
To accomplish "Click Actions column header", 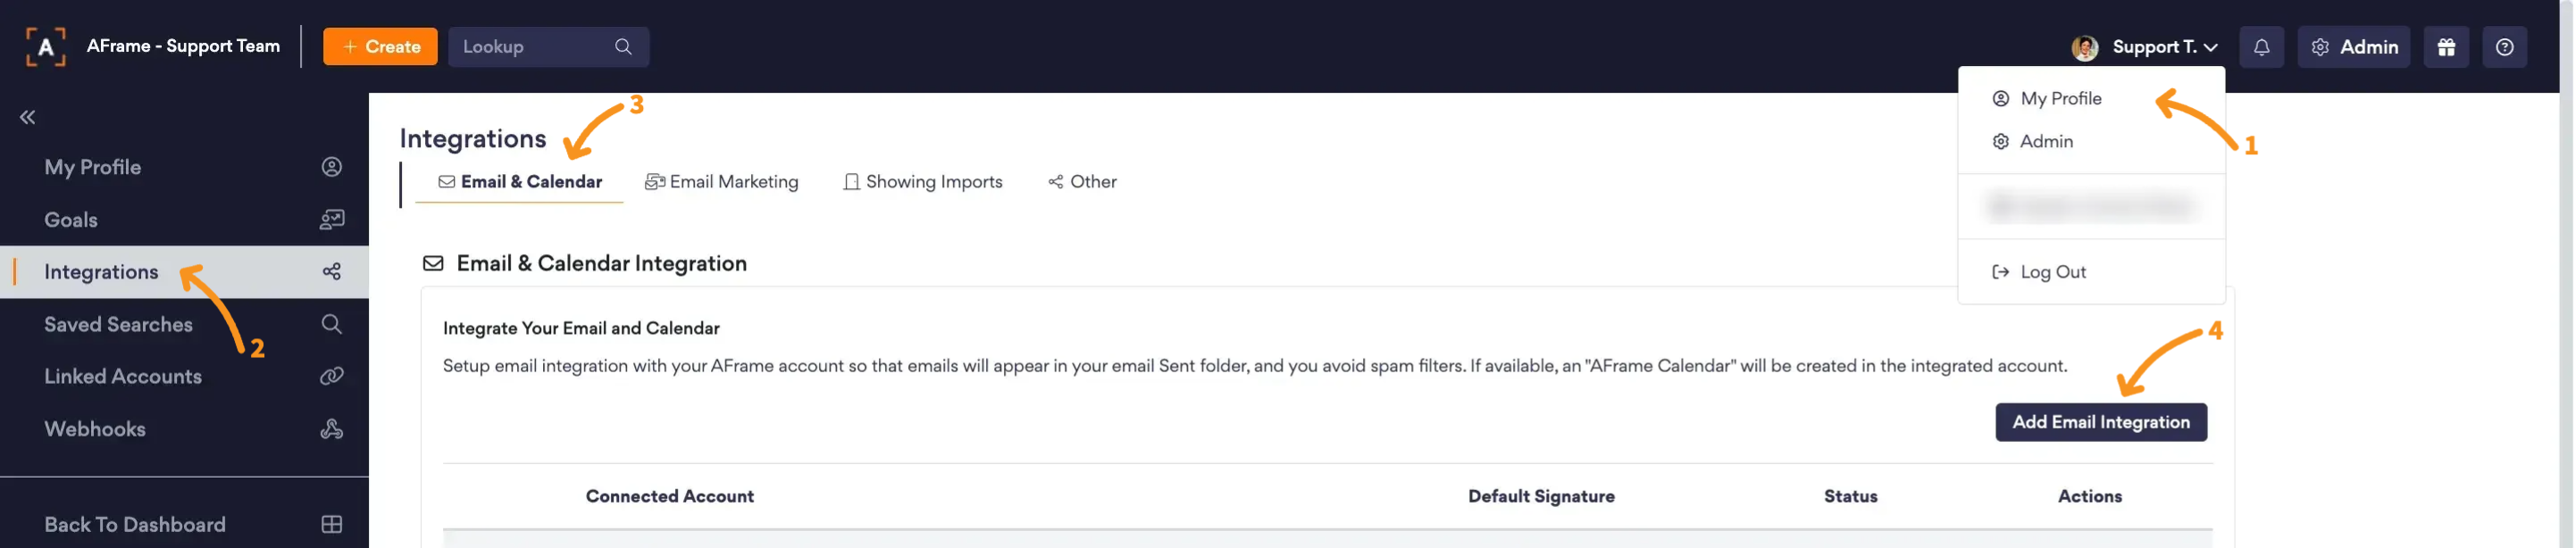I will pyautogui.click(x=2089, y=497).
